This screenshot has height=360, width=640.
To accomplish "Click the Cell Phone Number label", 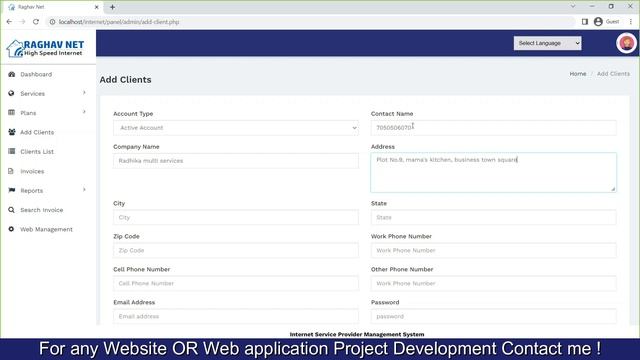I will [x=142, y=269].
